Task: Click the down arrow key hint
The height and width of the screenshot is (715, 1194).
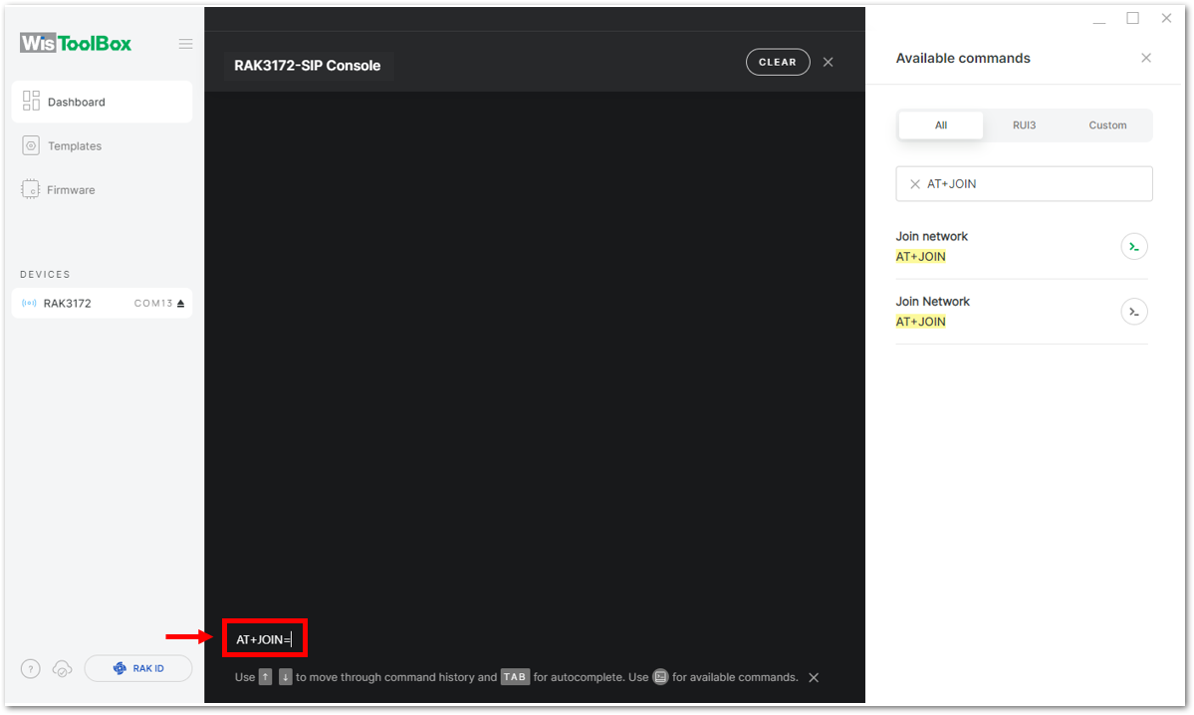Action: click(286, 677)
